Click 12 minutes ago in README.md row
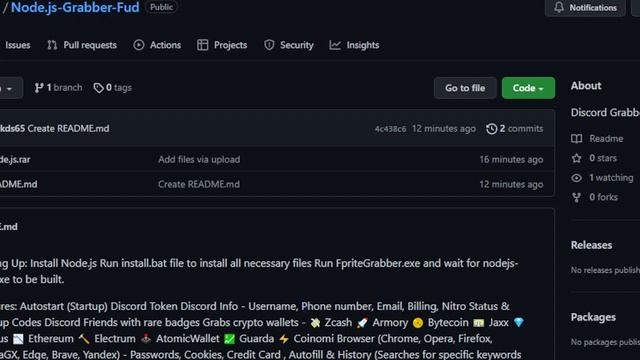The image size is (640, 360). pos(511,184)
